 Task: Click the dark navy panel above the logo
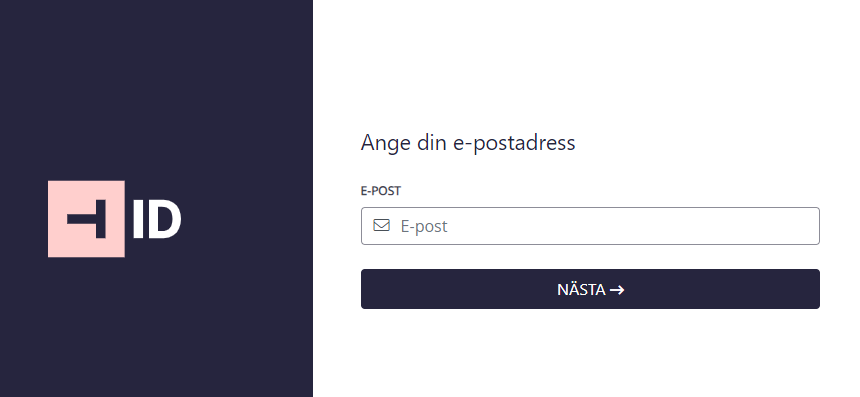(156, 88)
